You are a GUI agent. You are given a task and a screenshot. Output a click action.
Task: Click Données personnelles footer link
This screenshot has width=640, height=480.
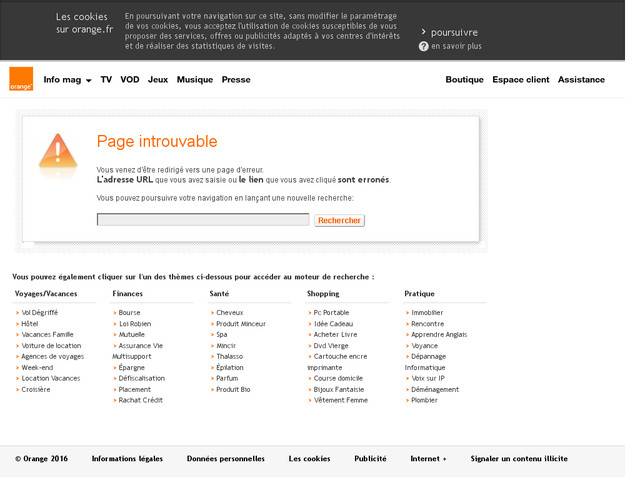(x=225, y=459)
